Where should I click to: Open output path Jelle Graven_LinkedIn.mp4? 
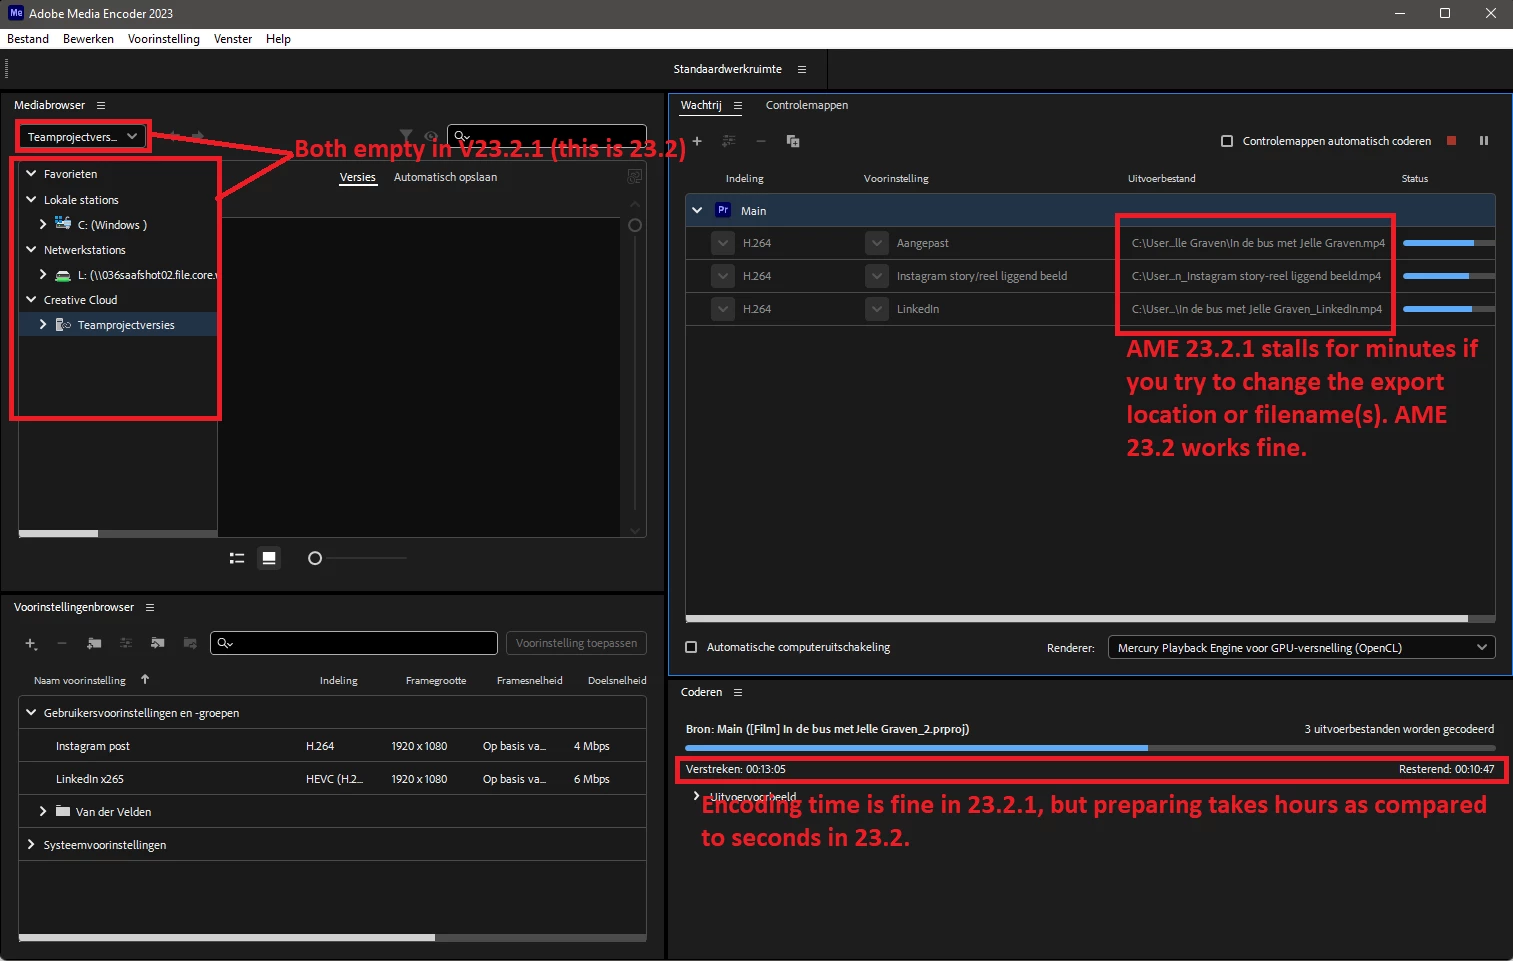(x=1257, y=309)
